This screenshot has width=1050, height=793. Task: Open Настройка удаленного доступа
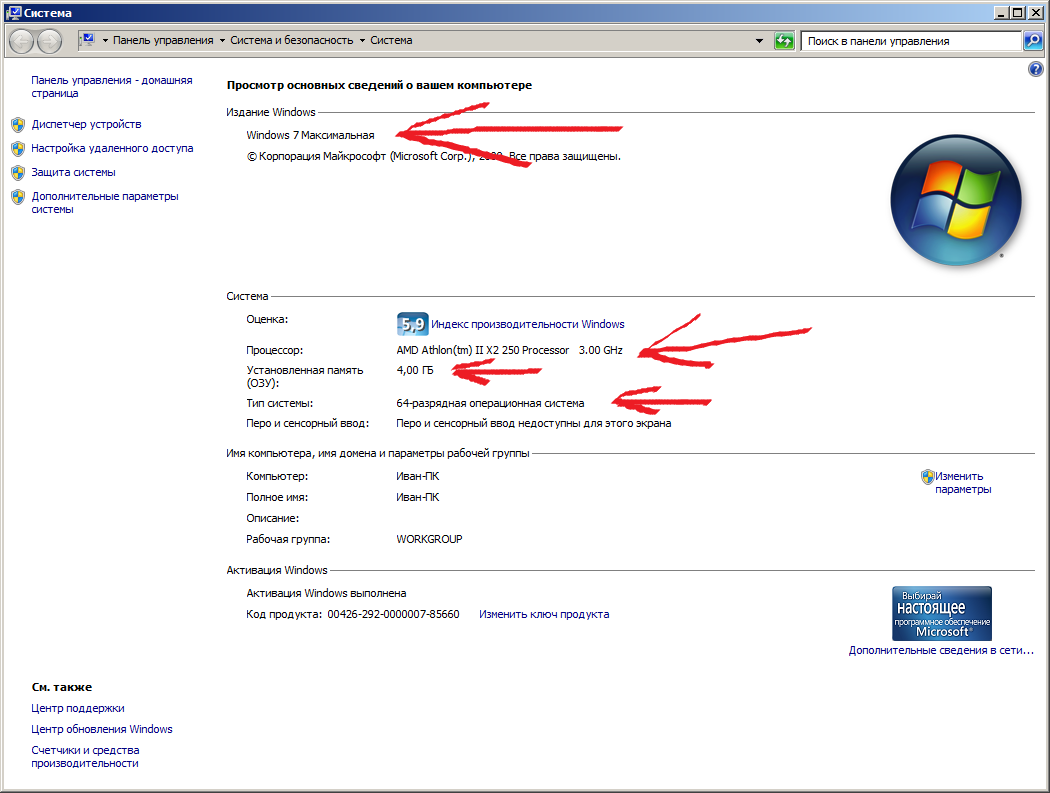[x=112, y=148]
